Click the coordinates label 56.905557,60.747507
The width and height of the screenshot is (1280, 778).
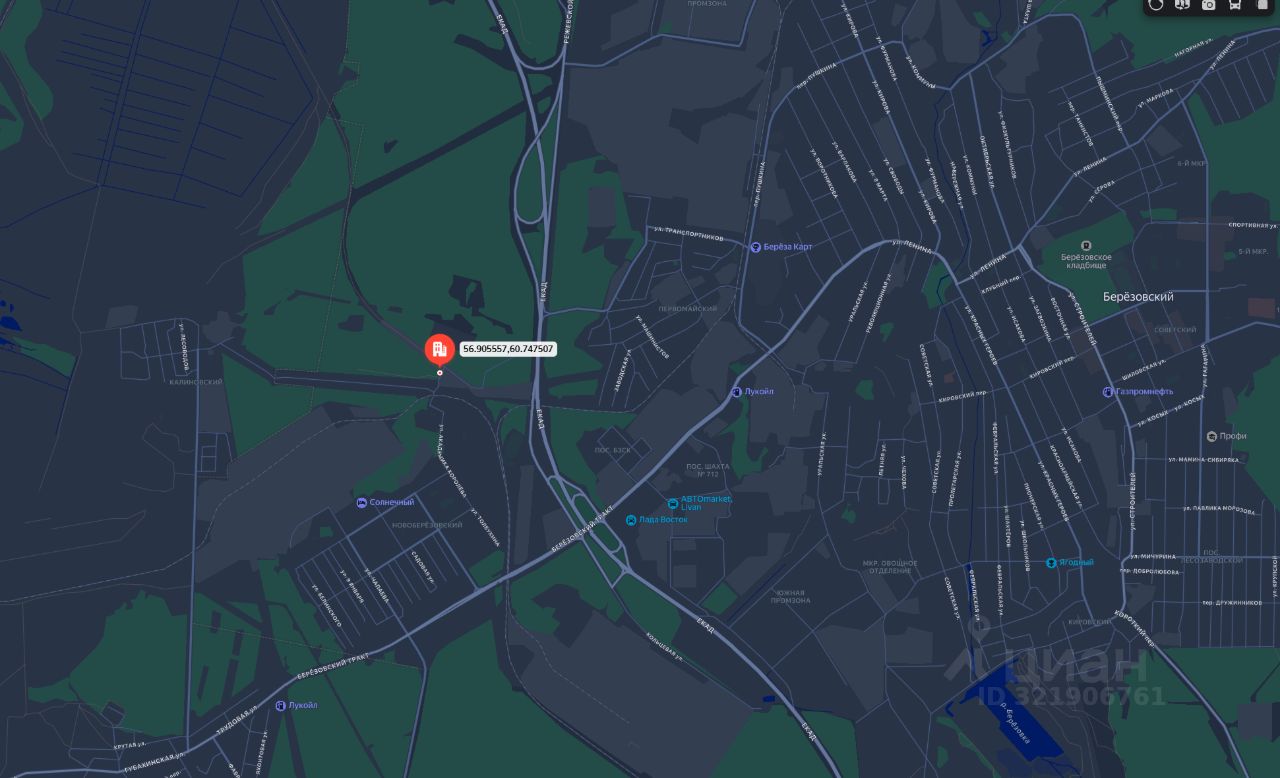(x=508, y=349)
